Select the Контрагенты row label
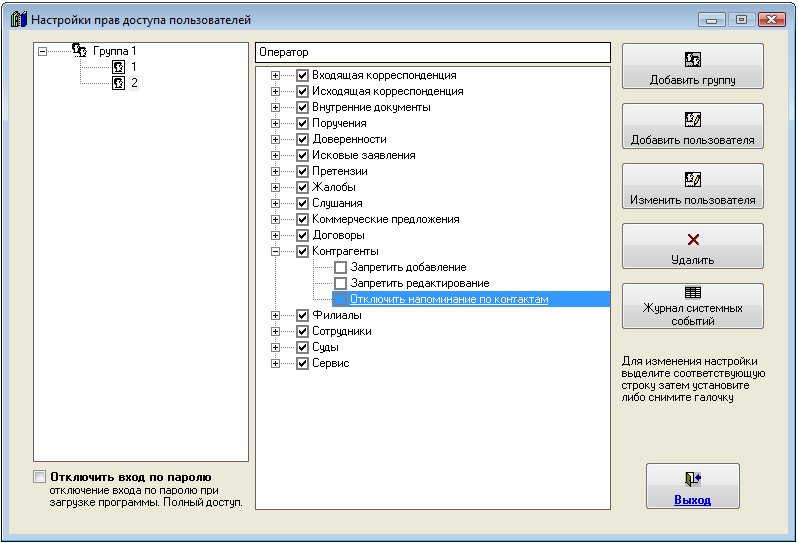The width and height of the screenshot is (798, 543). pyautogui.click(x=345, y=251)
